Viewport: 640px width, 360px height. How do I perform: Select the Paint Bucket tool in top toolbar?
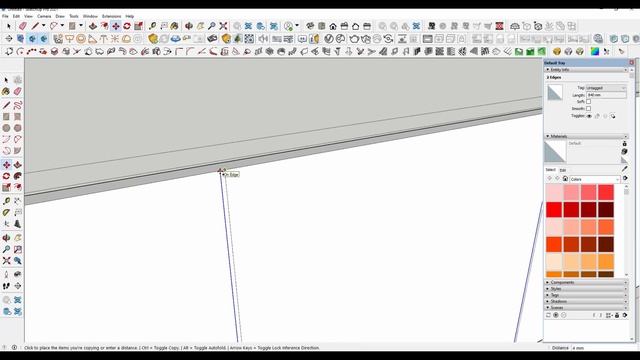pos(175,26)
